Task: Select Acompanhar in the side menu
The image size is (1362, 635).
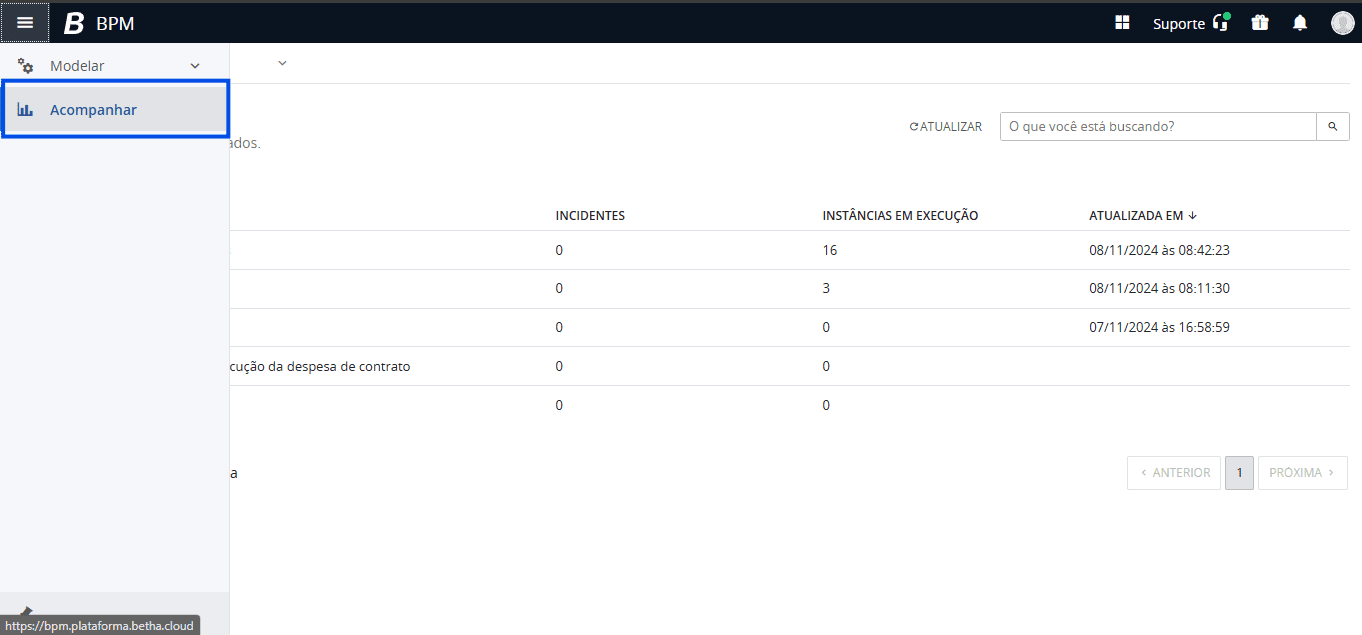Action: point(93,110)
